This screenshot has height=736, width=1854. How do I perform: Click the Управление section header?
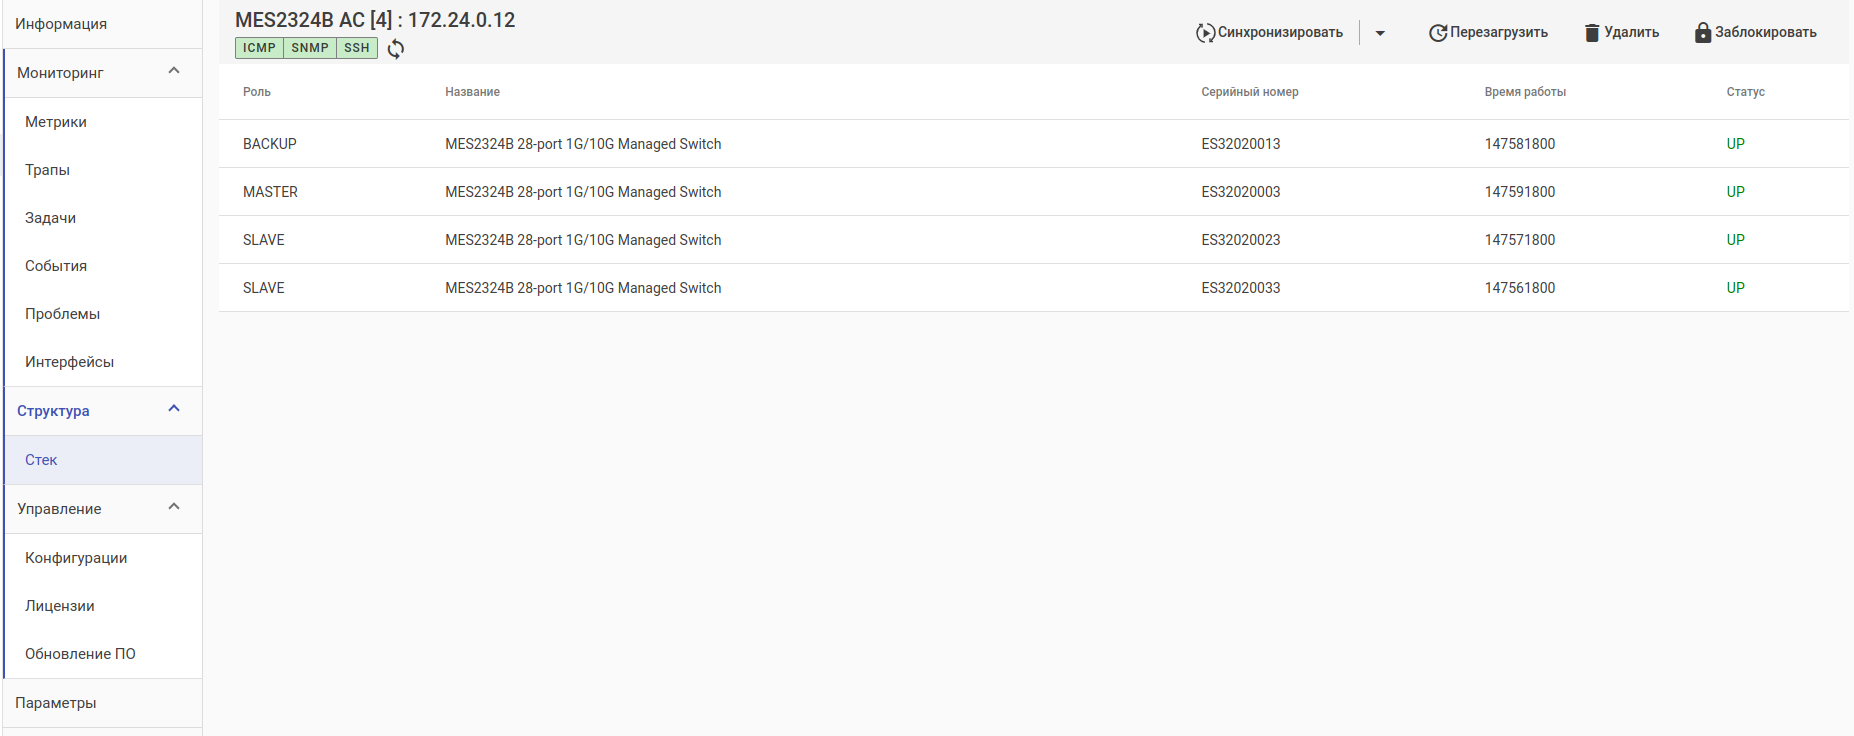point(103,509)
